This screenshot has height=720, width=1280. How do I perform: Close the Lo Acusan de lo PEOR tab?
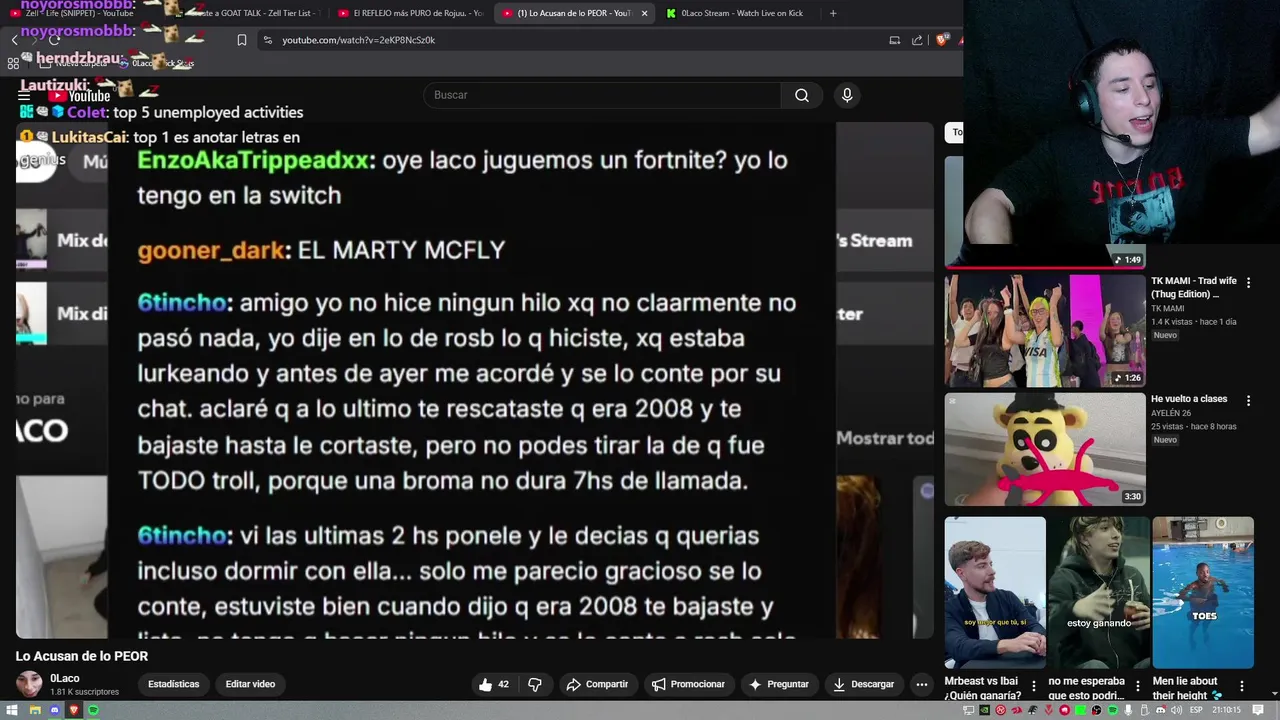(644, 13)
